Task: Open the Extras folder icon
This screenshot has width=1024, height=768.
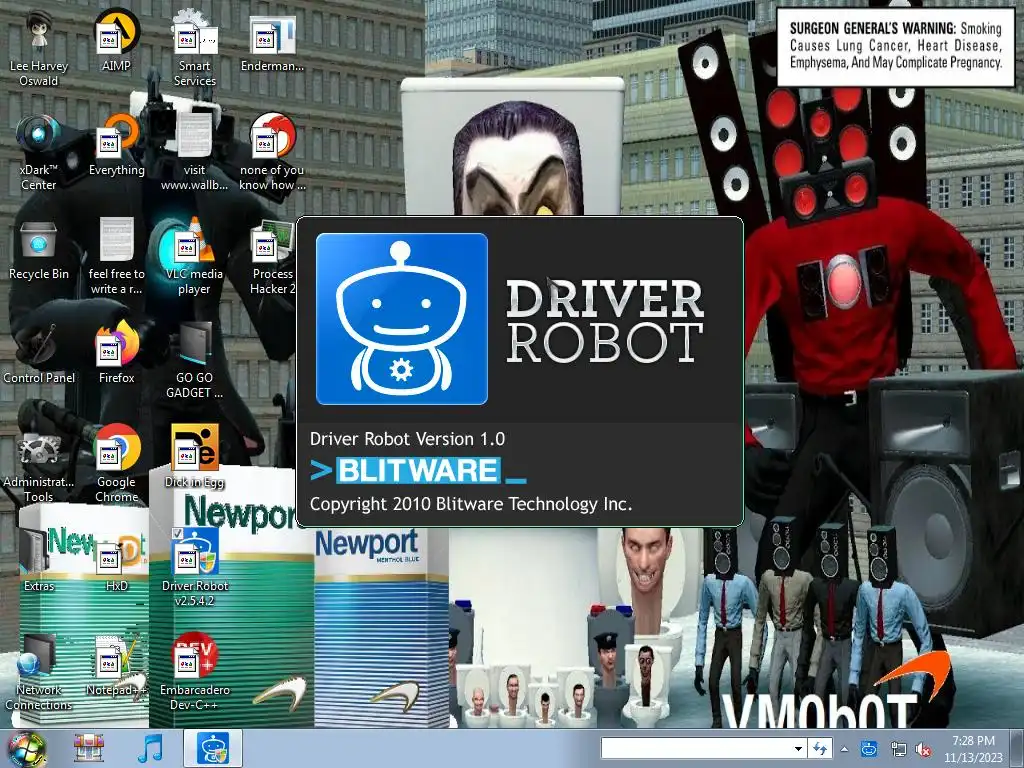Action: pos(39,561)
